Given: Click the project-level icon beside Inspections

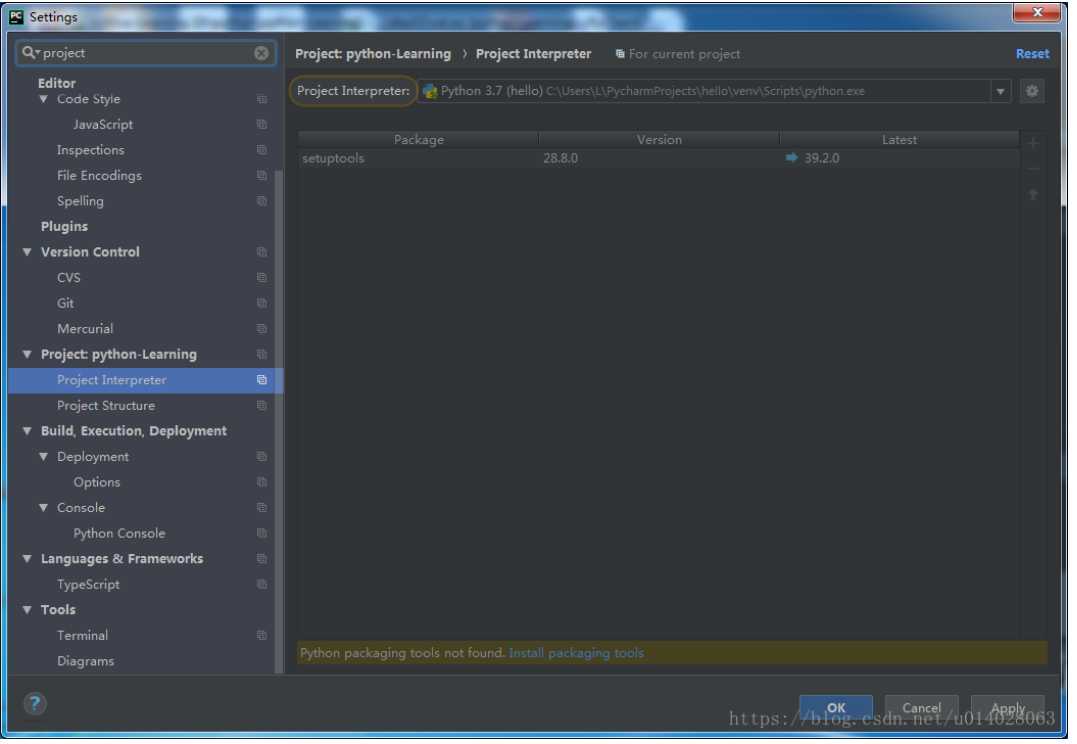Looking at the screenshot, I should (x=262, y=150).
